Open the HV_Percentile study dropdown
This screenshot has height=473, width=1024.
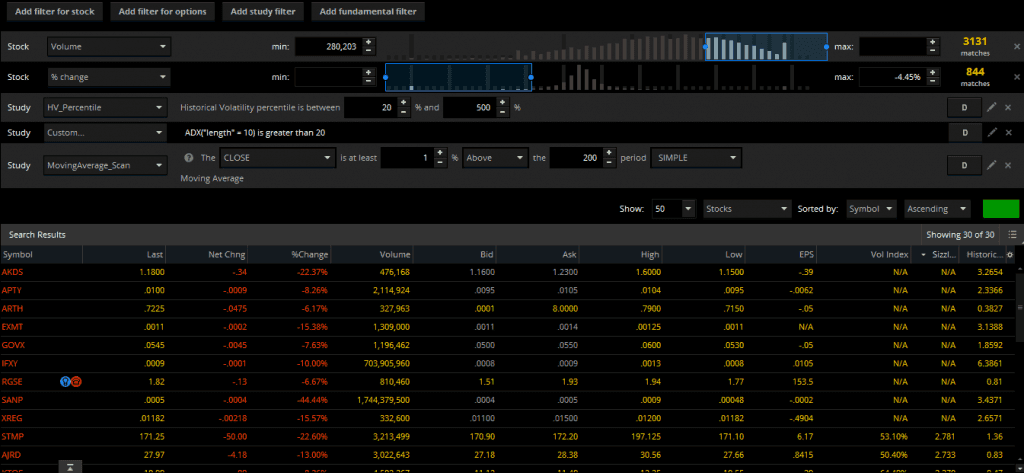pos(107,108)
